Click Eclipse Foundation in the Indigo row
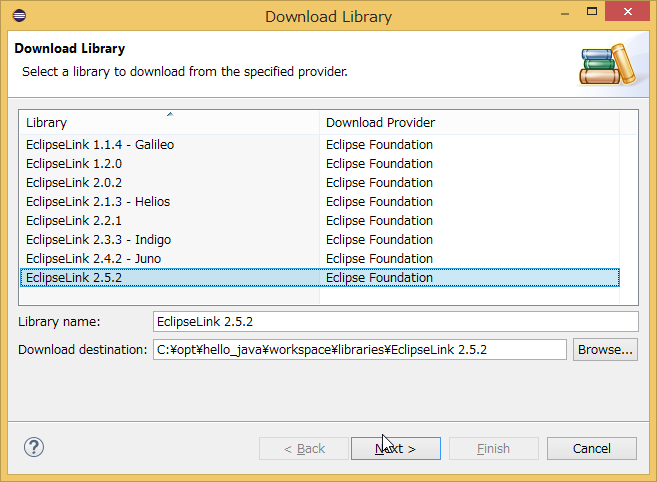This screenshot has width=657, height=482. pos(379,239)
